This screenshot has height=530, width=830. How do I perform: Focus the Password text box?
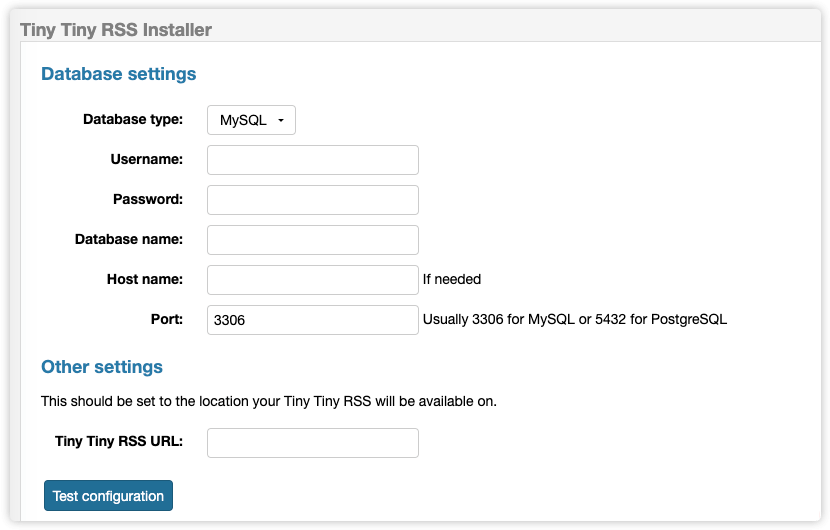pos(312,200)
